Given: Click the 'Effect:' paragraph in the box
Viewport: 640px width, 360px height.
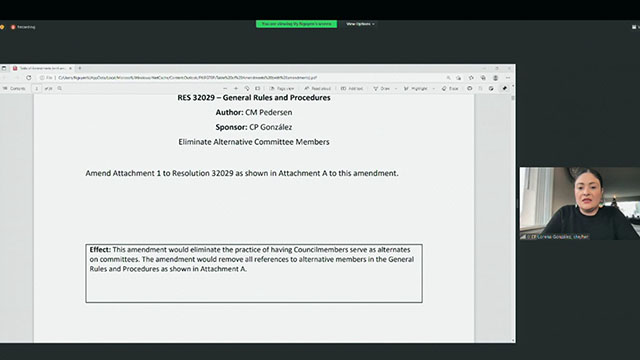Looking at the screenshot, I should pyautogui.click(x=252, y=259).
